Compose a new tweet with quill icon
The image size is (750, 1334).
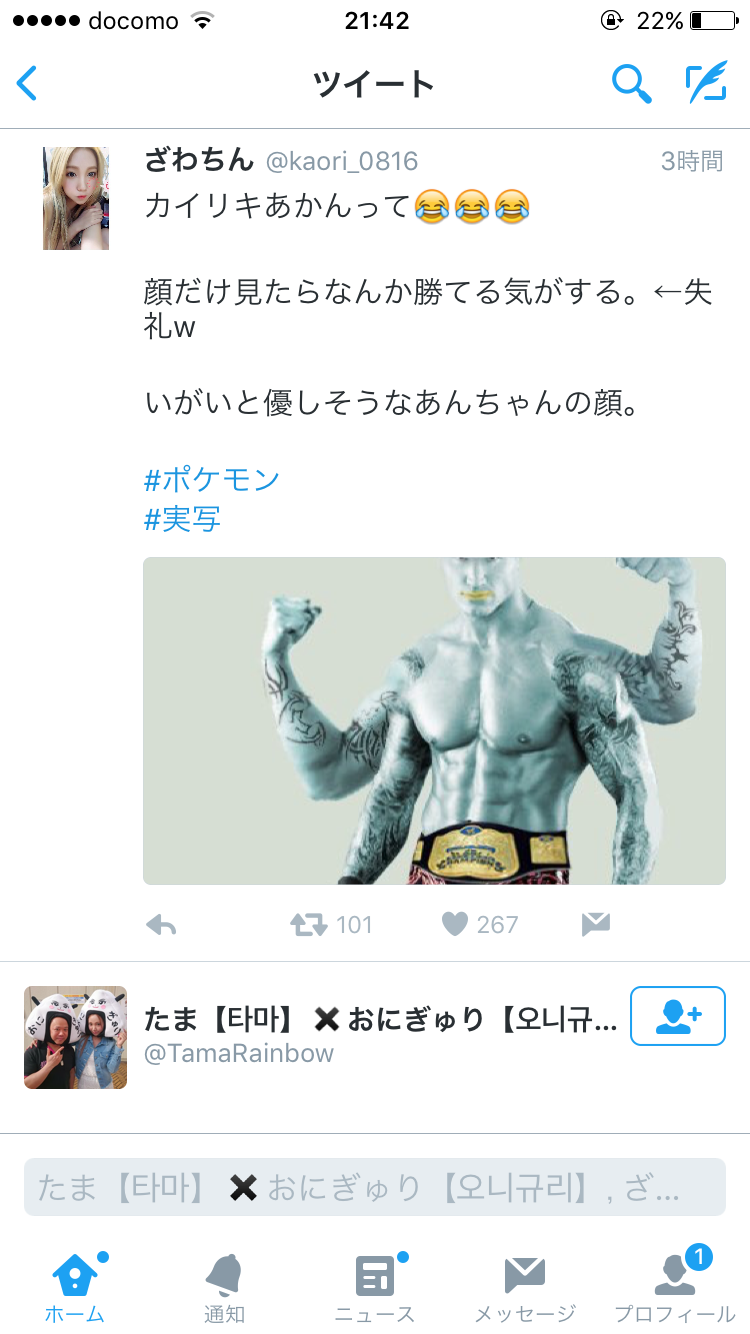tap(706, 83)
